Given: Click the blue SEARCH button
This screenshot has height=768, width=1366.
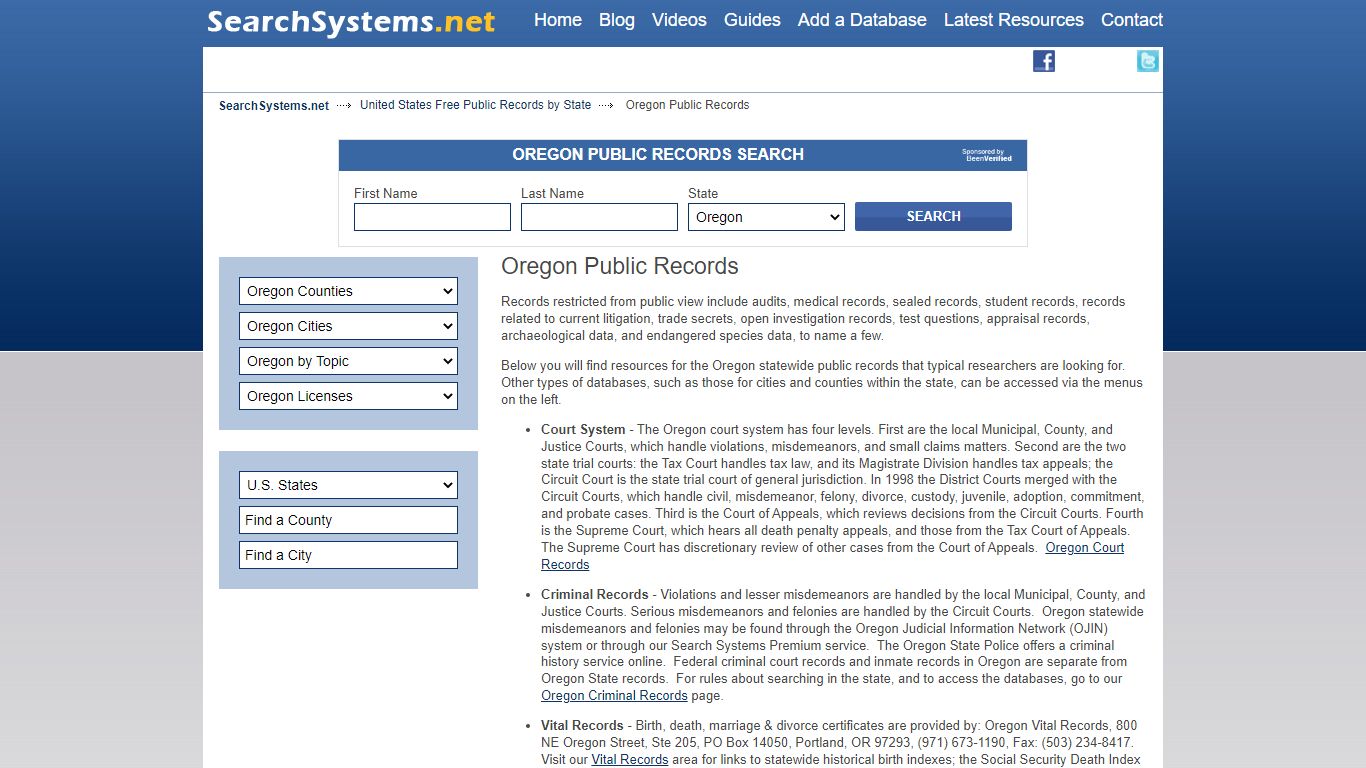Looking at the screenshot, I should (x=933, y=216).
